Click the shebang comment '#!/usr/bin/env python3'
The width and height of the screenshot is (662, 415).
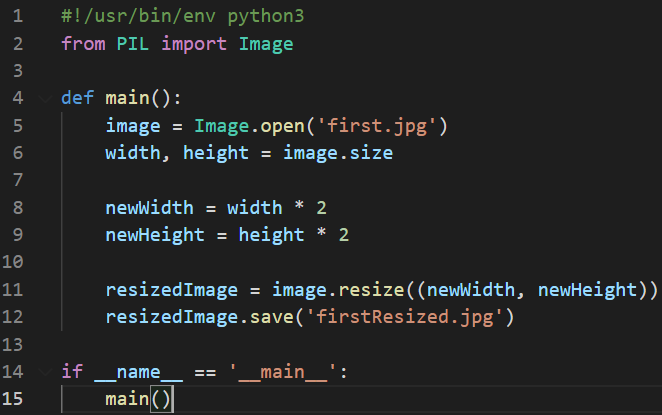pos(182,16)
